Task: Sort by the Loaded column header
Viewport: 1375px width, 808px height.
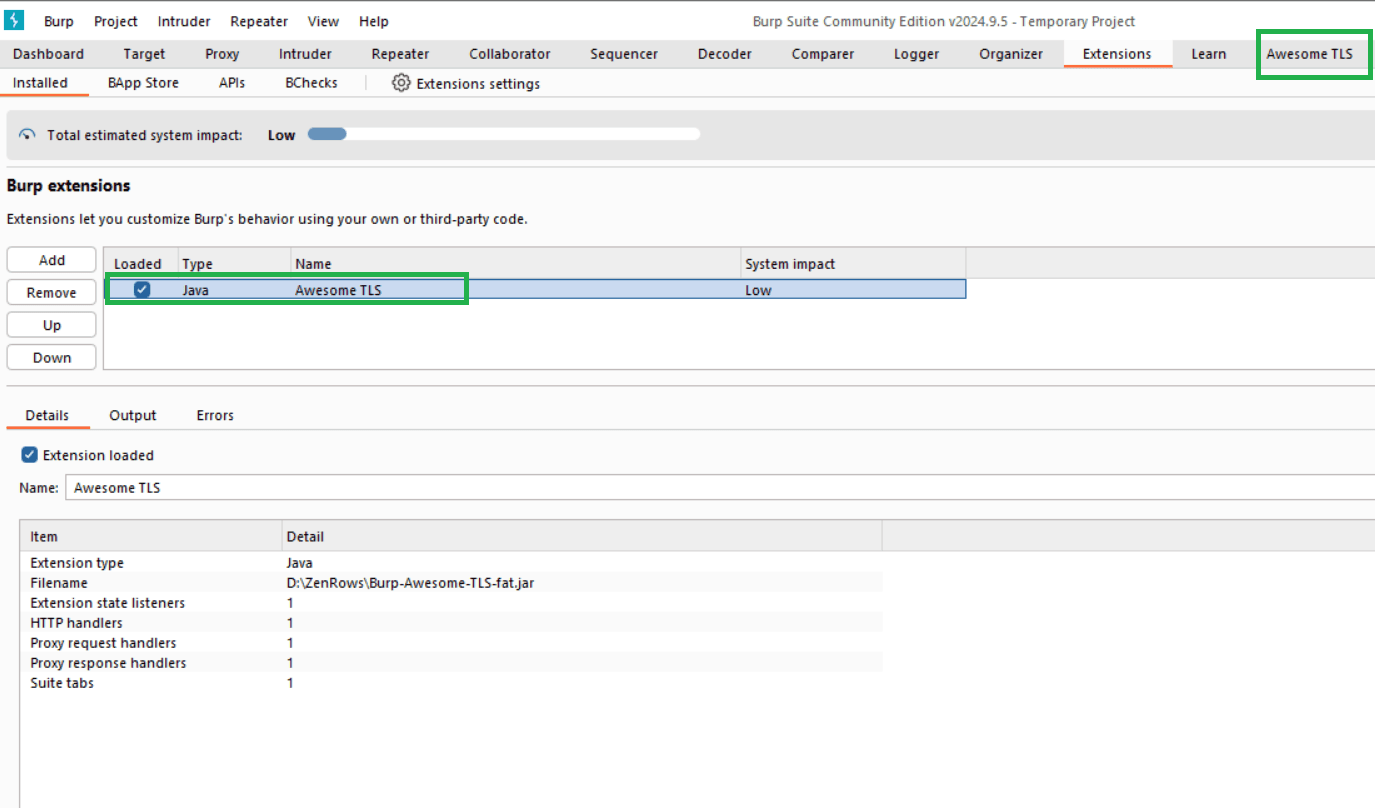Action: point(141,264)
